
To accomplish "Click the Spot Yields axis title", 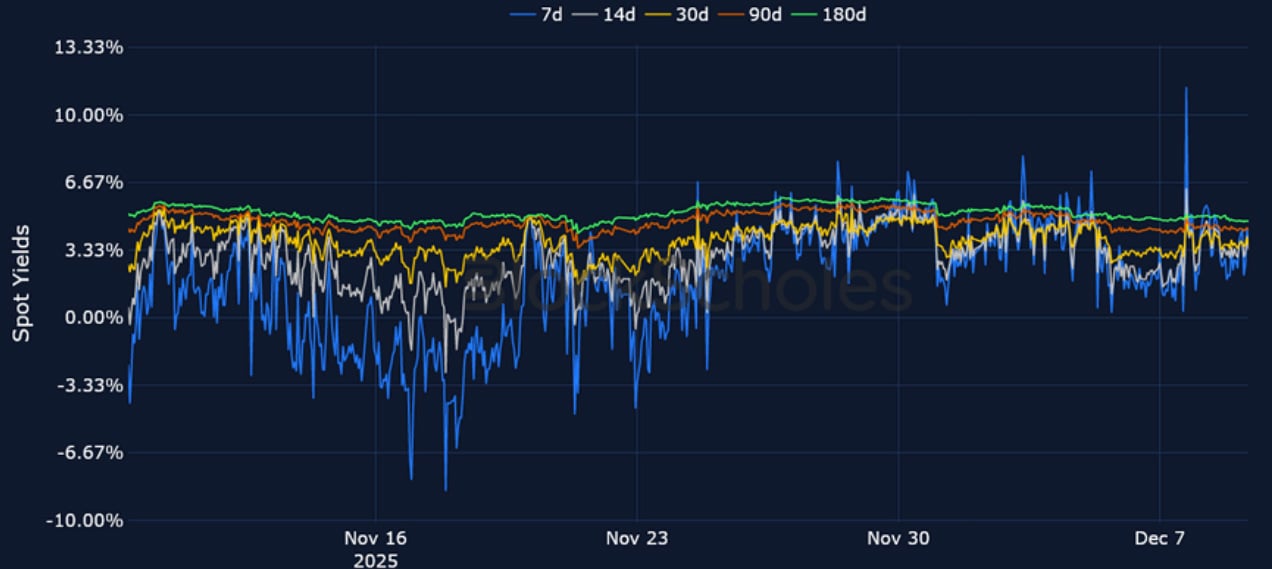I will (21, 283).
